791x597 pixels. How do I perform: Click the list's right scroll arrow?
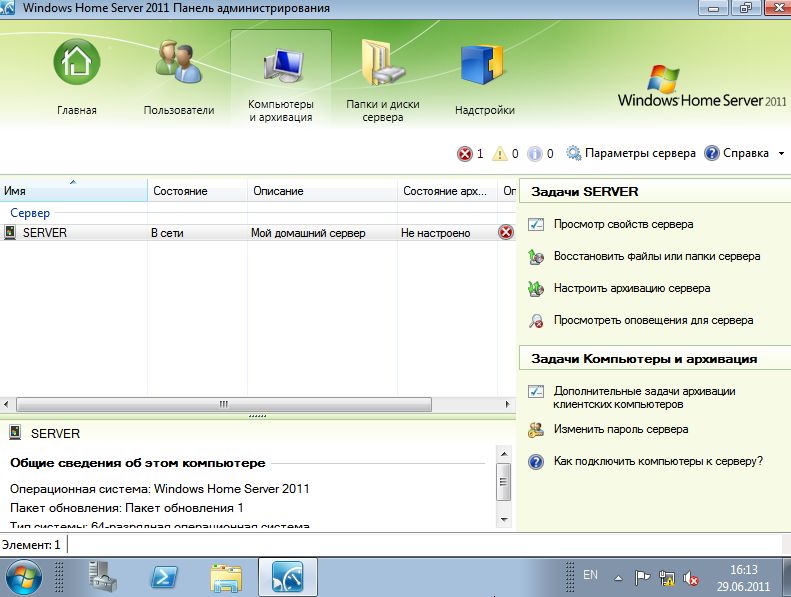pos(508,404)
